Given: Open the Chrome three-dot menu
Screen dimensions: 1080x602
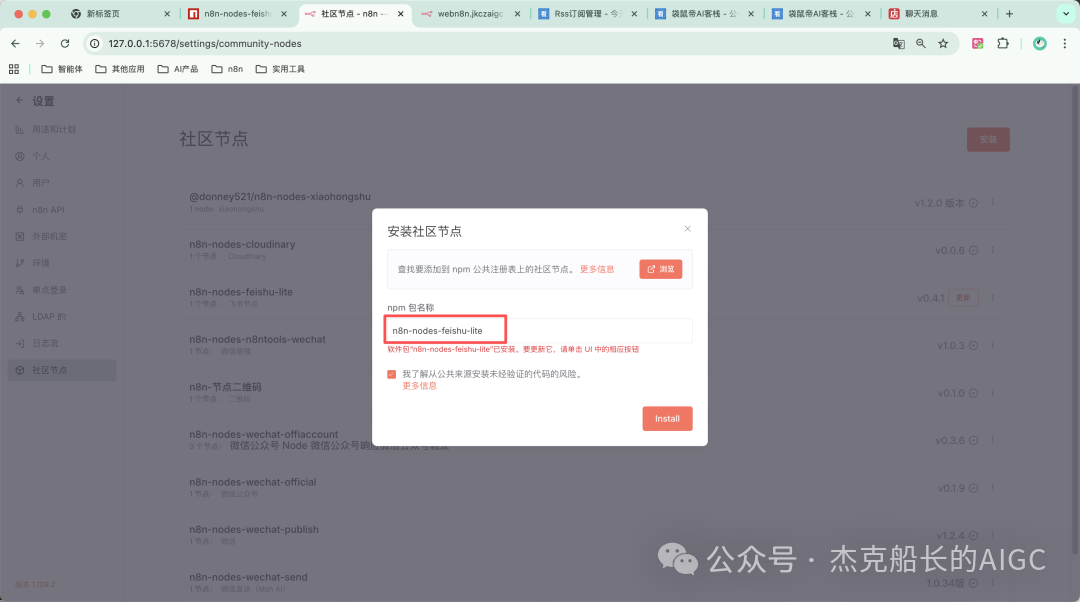Looking at the screenshot, I should tap(1064, 43).
